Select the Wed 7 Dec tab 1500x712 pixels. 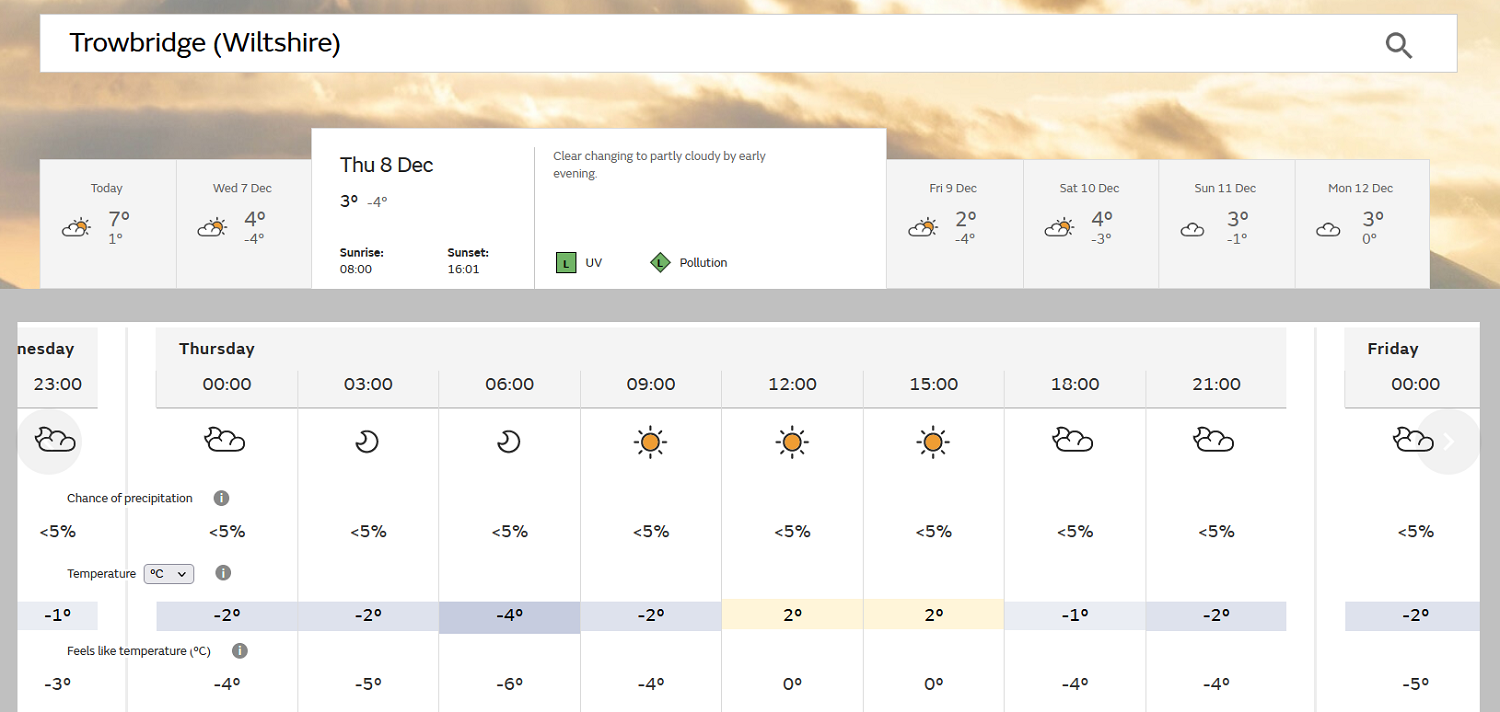(x=242, y=223)
